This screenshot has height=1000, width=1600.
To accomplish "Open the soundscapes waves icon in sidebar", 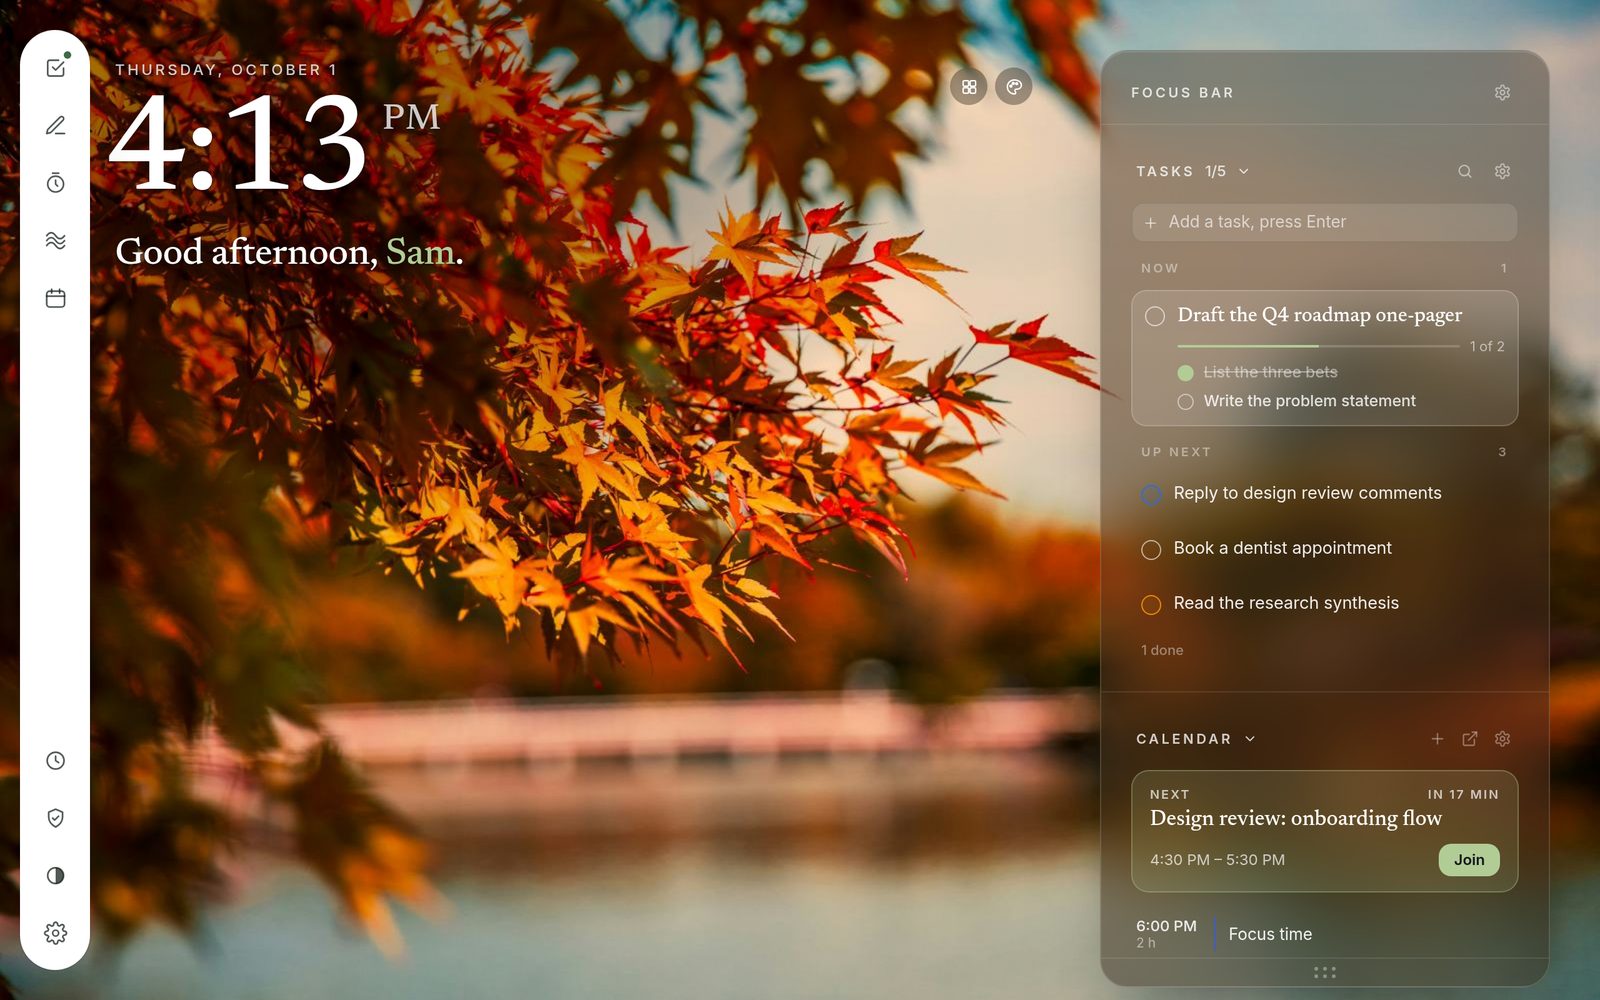I will 56,240.
